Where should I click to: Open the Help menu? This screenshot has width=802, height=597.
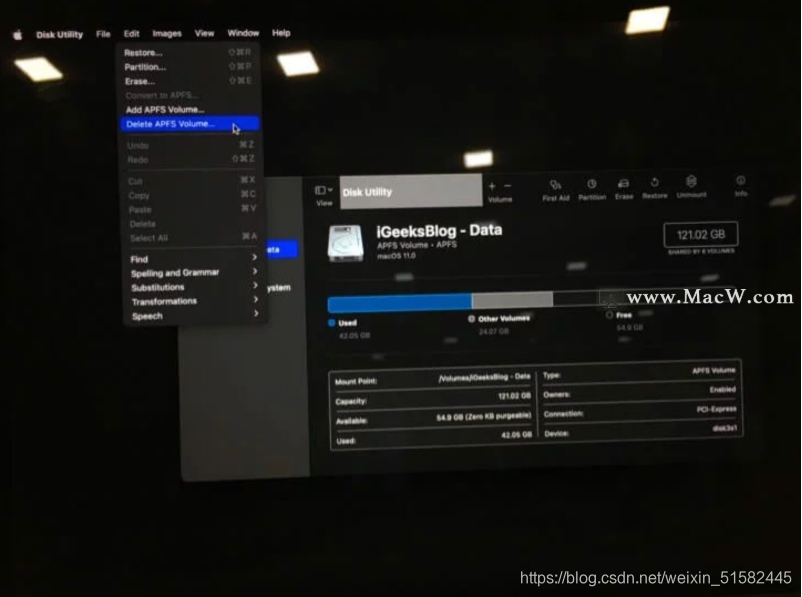[x=281, y=33]
